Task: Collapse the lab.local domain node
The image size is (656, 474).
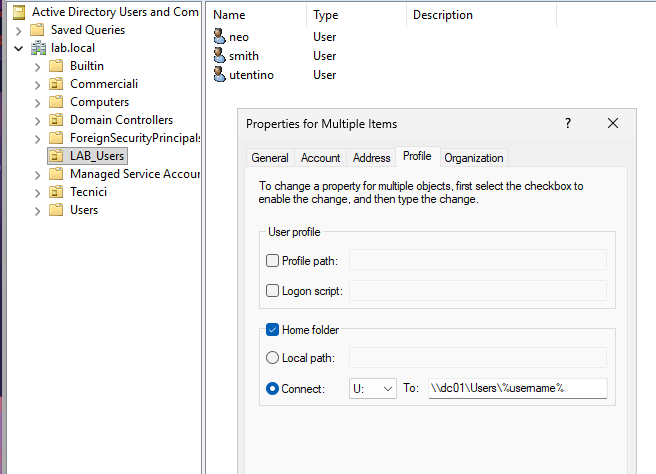Action: [x=19, y=48]
